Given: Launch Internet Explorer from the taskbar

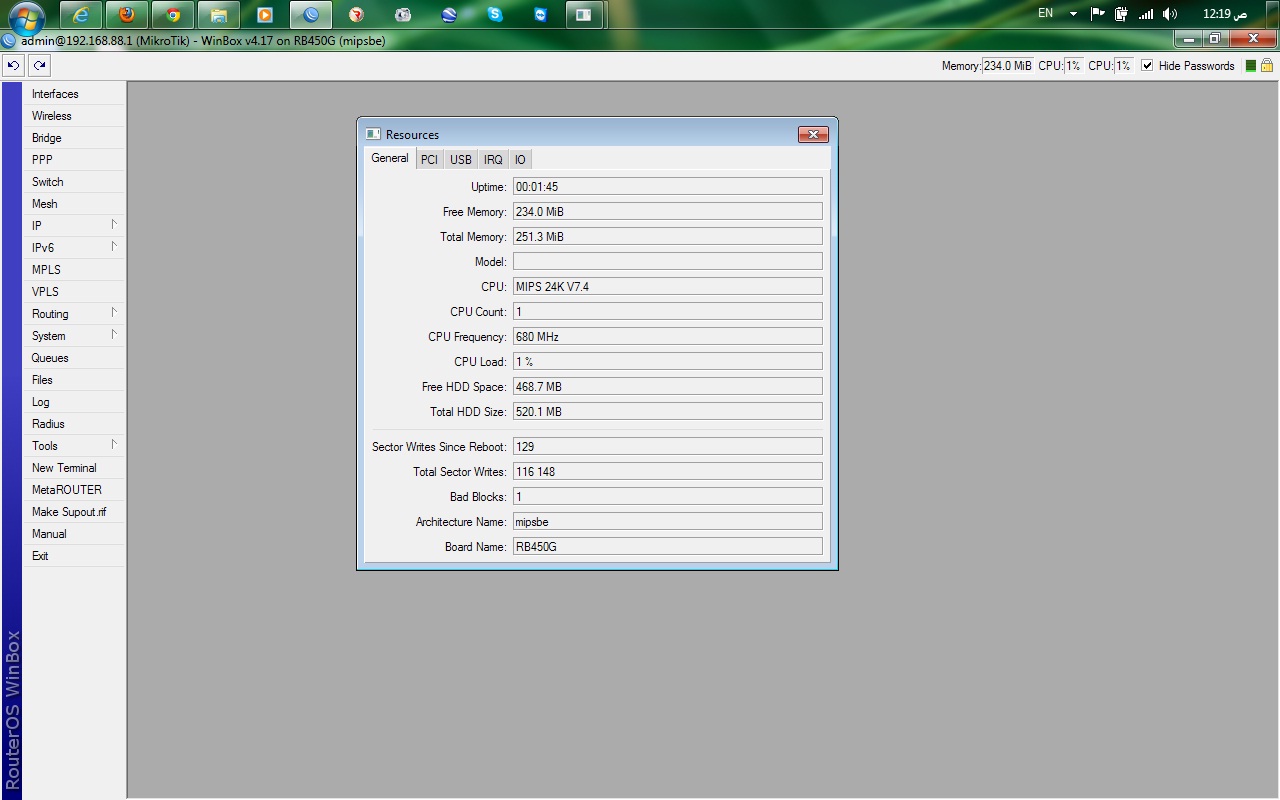Looking at the screenshot, I should pyautogui.click(x=81, y=15).
